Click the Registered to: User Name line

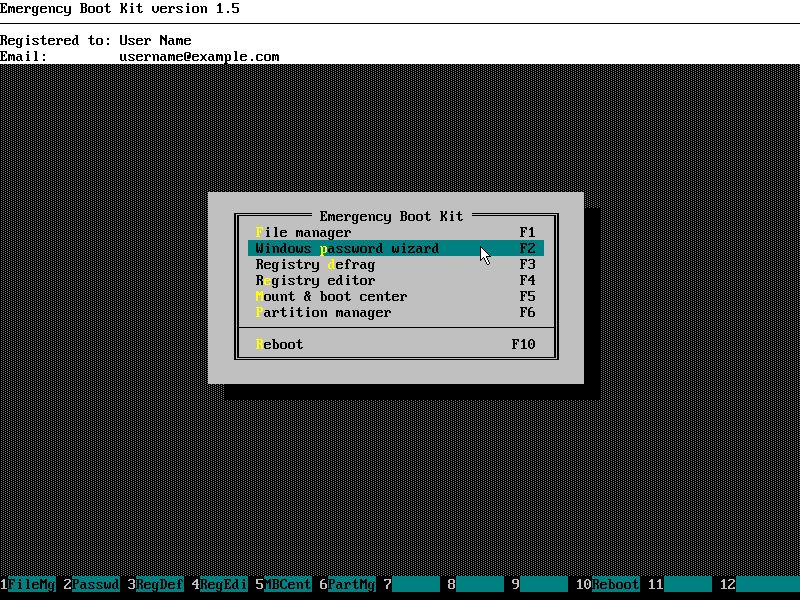coord(96,40)
